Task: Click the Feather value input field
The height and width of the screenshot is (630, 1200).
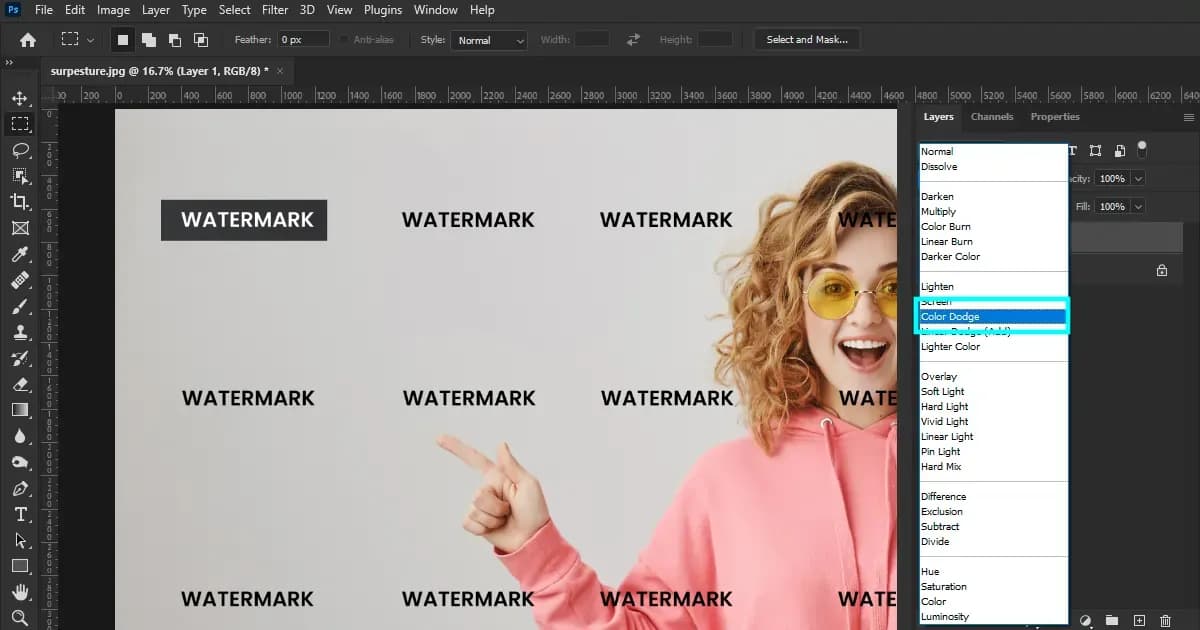Action: click(x=302, y=39)
